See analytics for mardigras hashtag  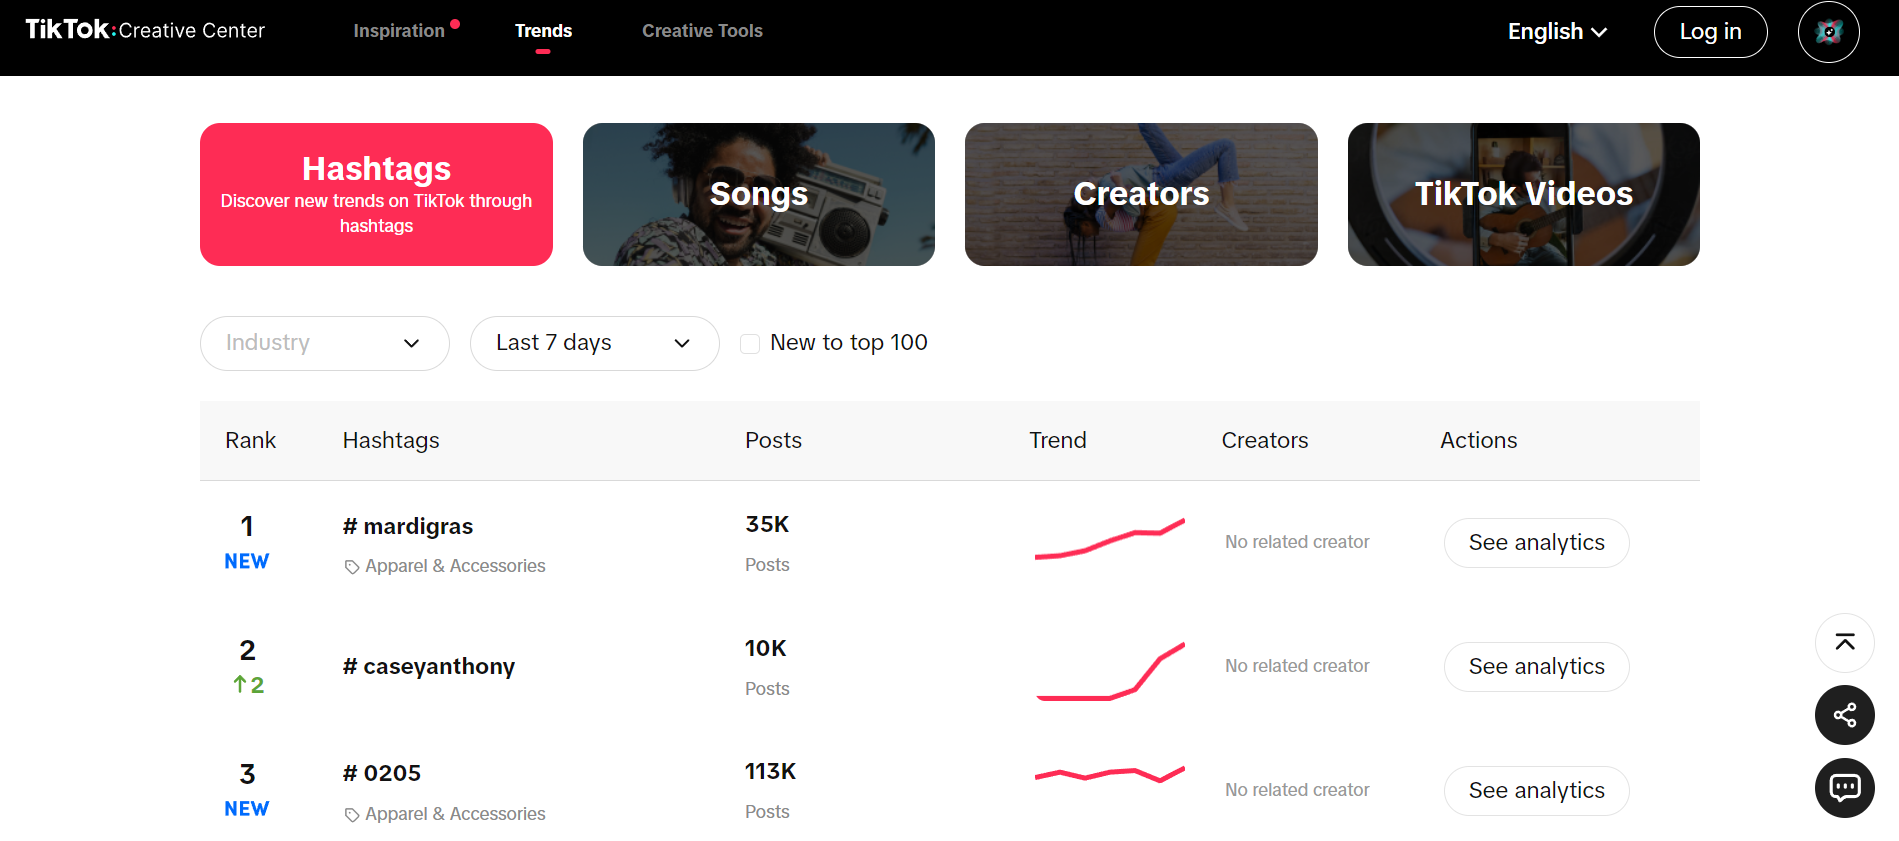[1536, 542]
